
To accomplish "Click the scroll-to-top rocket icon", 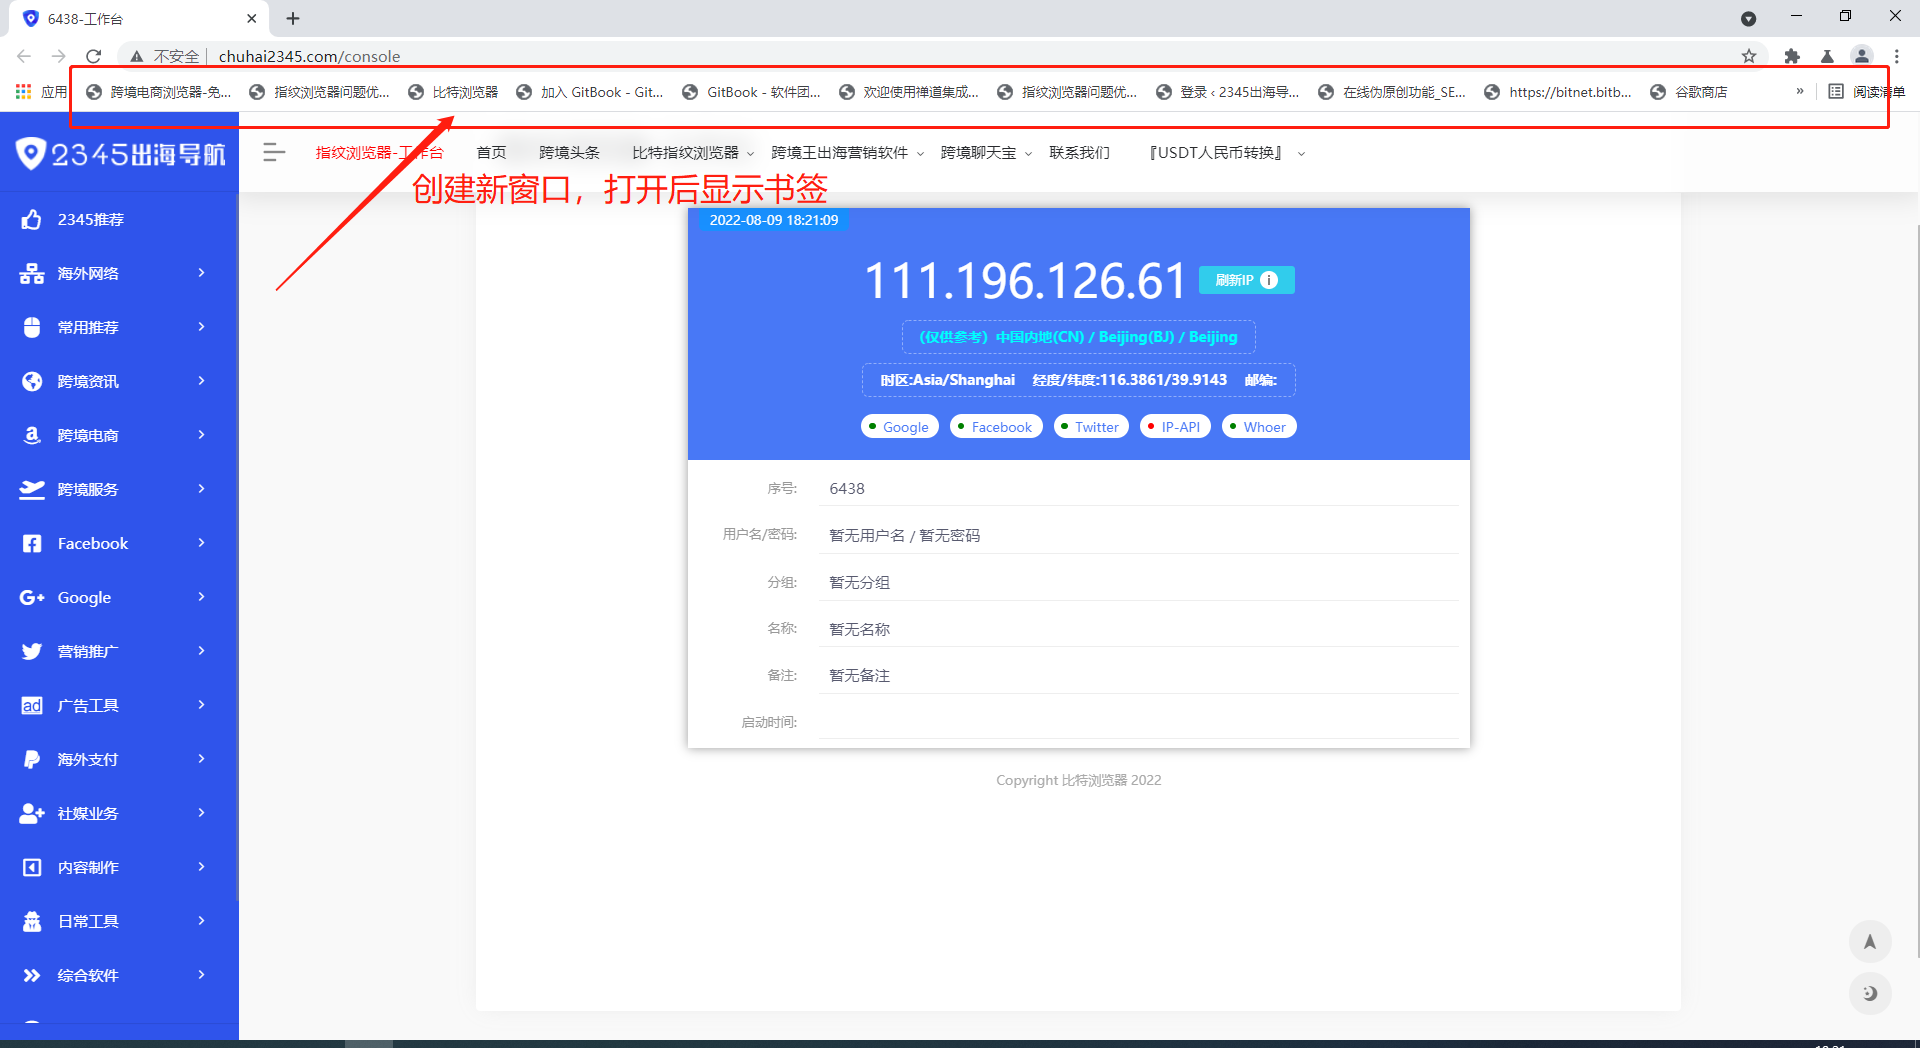I will (x=1869, y=941).
